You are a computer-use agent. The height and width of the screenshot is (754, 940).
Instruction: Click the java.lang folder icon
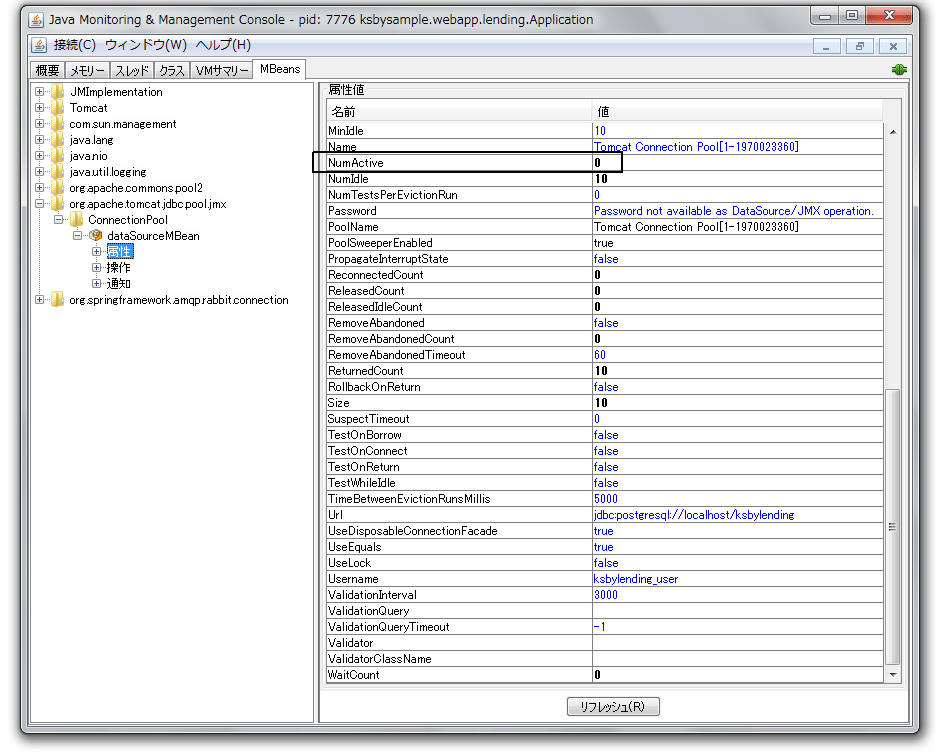[x=57, y=139]
